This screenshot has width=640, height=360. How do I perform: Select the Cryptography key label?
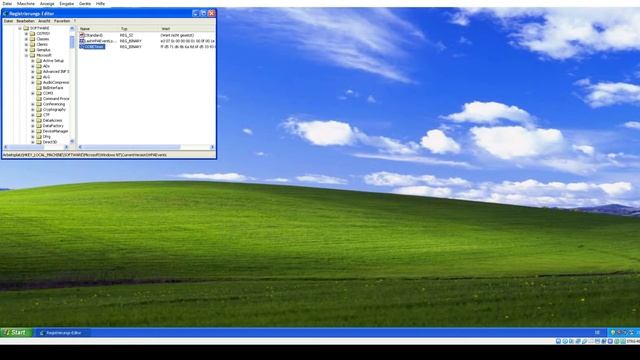pyautogui.click(x=54, y=110)
